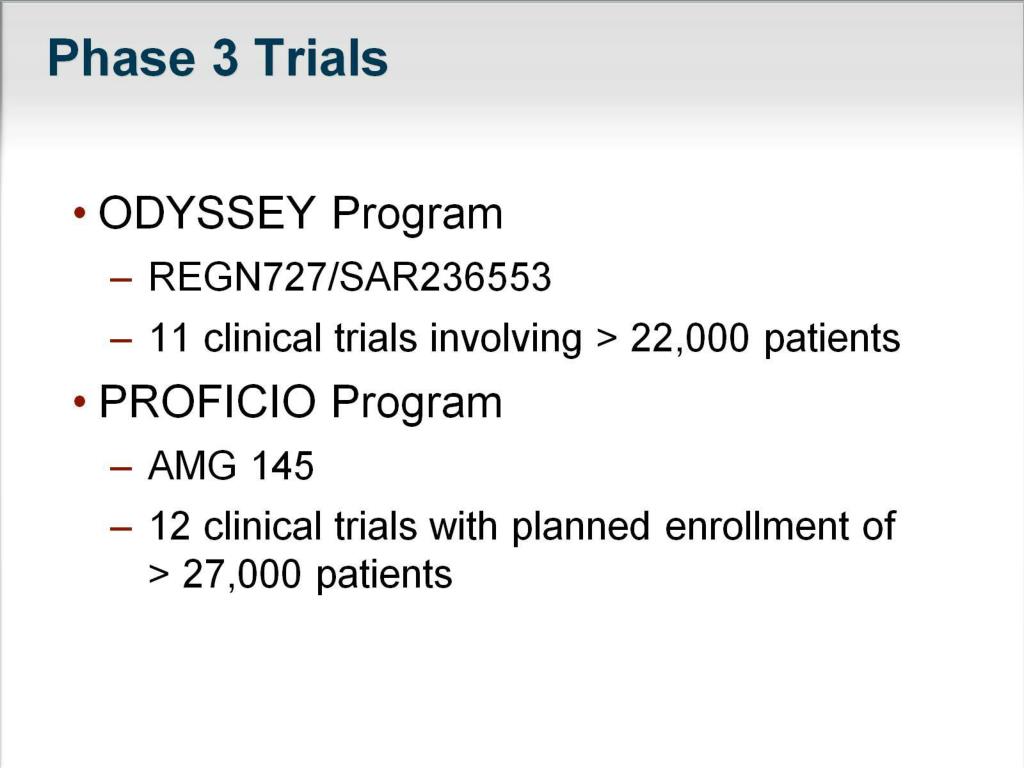1024x768 pixels.
Task: Click the Phase 3 Trials slide title
Action: 217,58
